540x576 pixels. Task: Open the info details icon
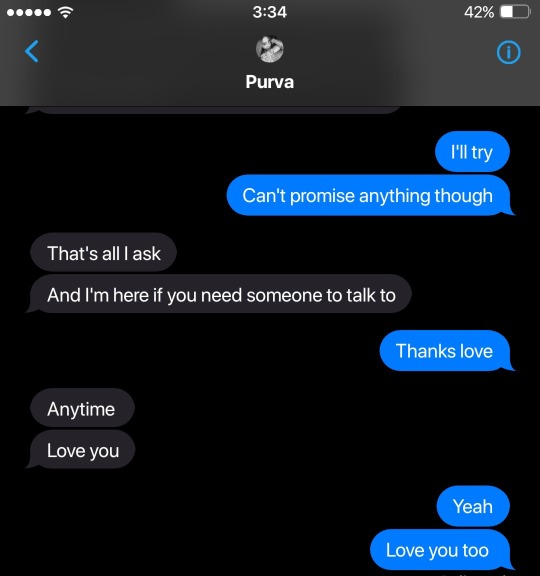[x=508, y=52]
